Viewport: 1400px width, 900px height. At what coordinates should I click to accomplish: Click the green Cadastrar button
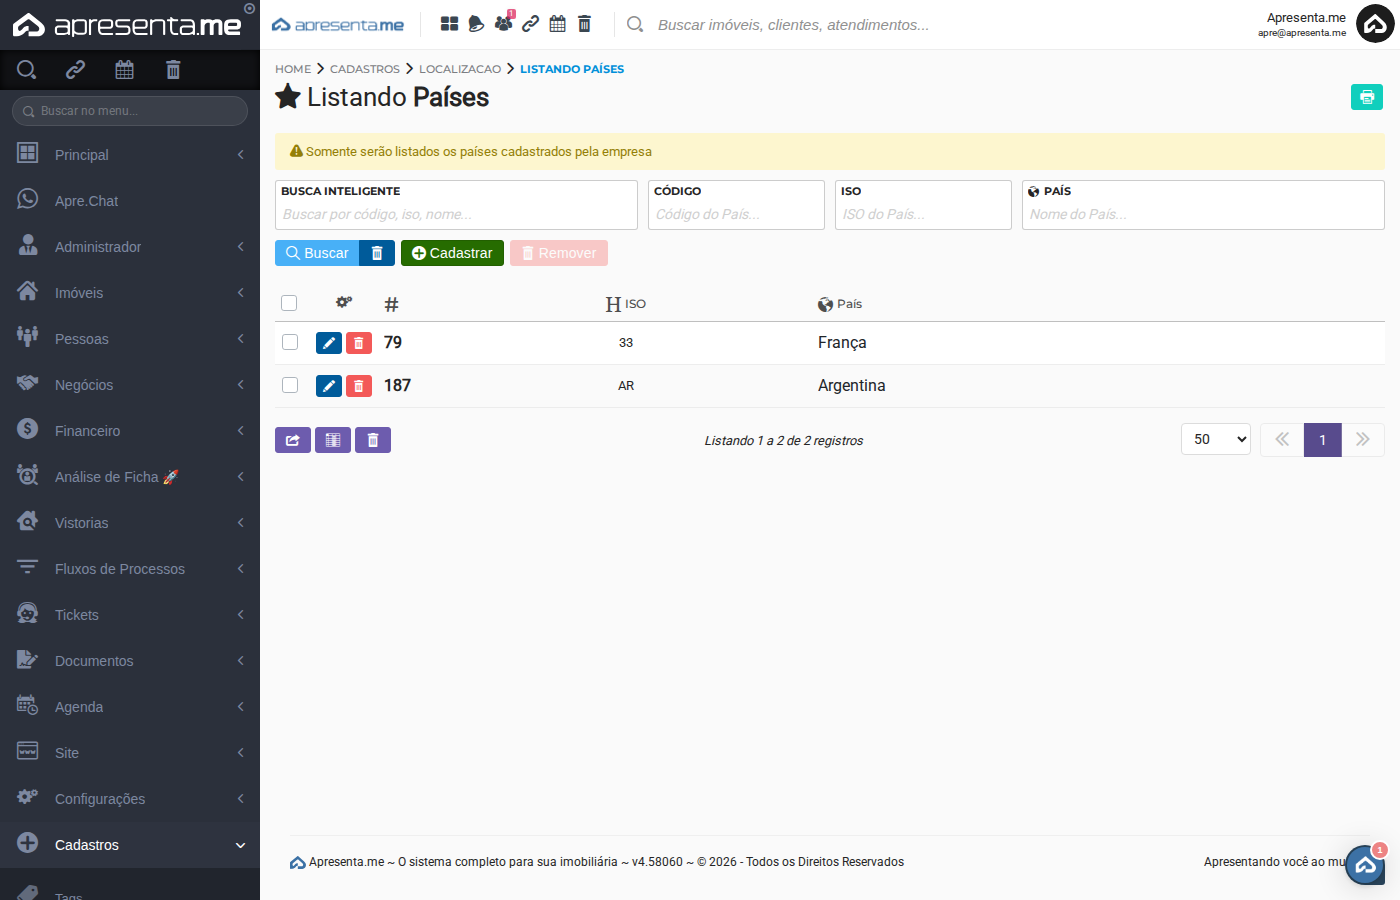452,253
